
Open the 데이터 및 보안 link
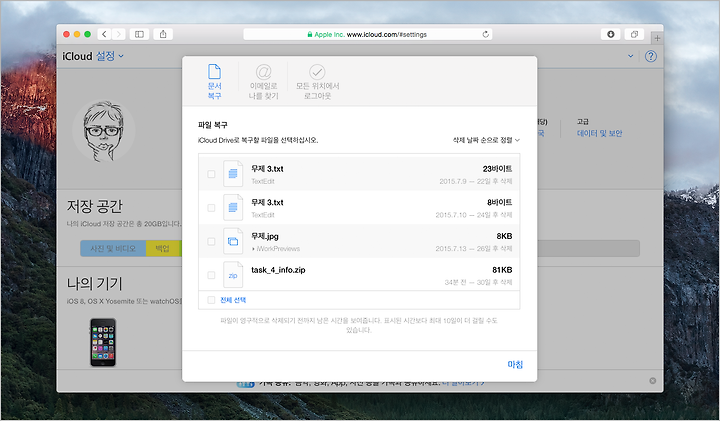point(599,133)
